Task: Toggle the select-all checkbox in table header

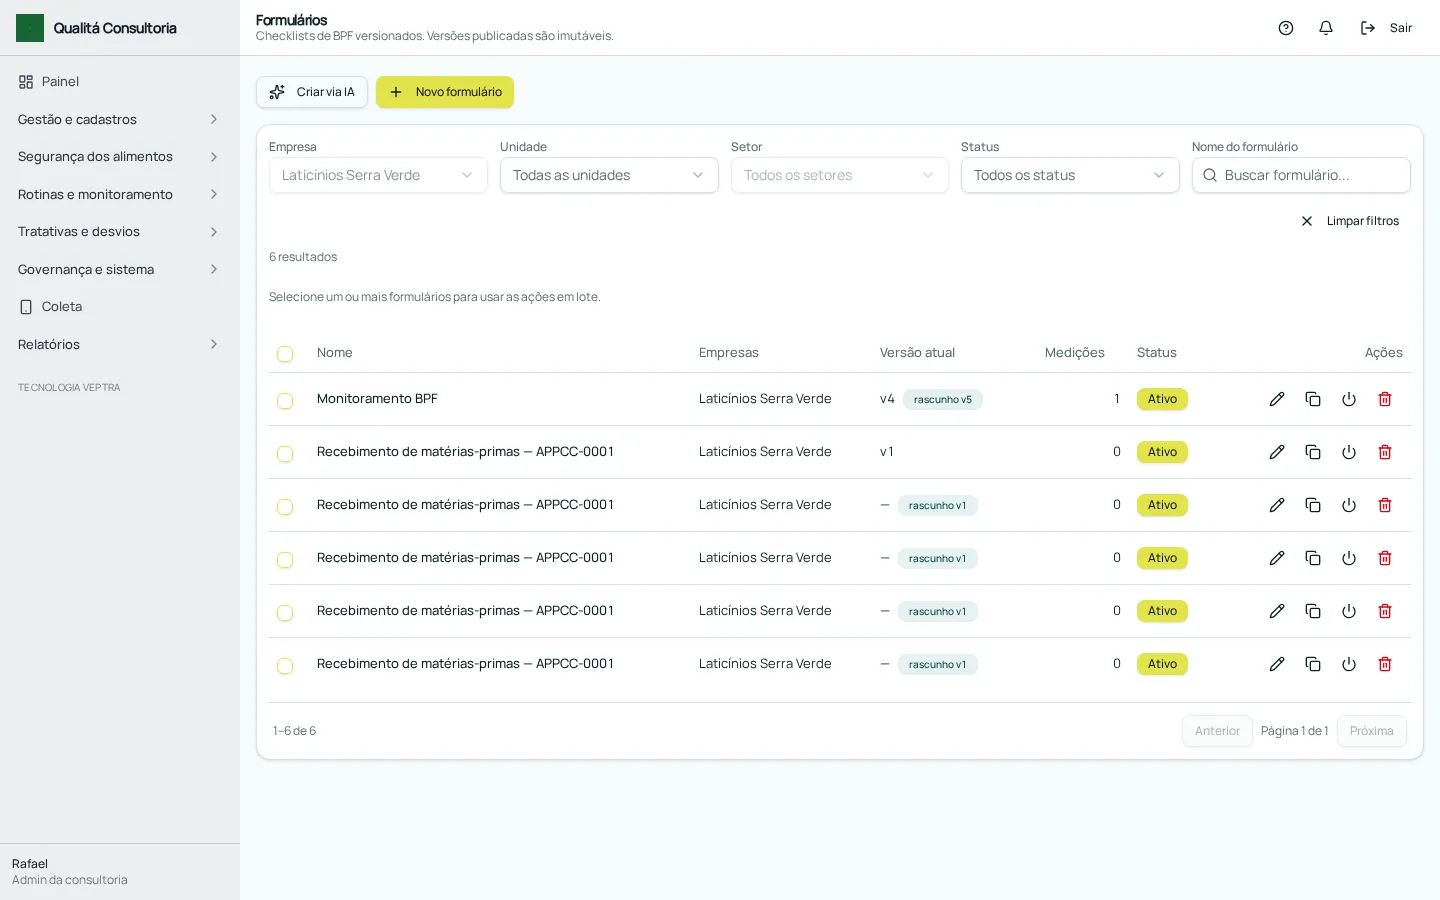Action: pos(285,354)
